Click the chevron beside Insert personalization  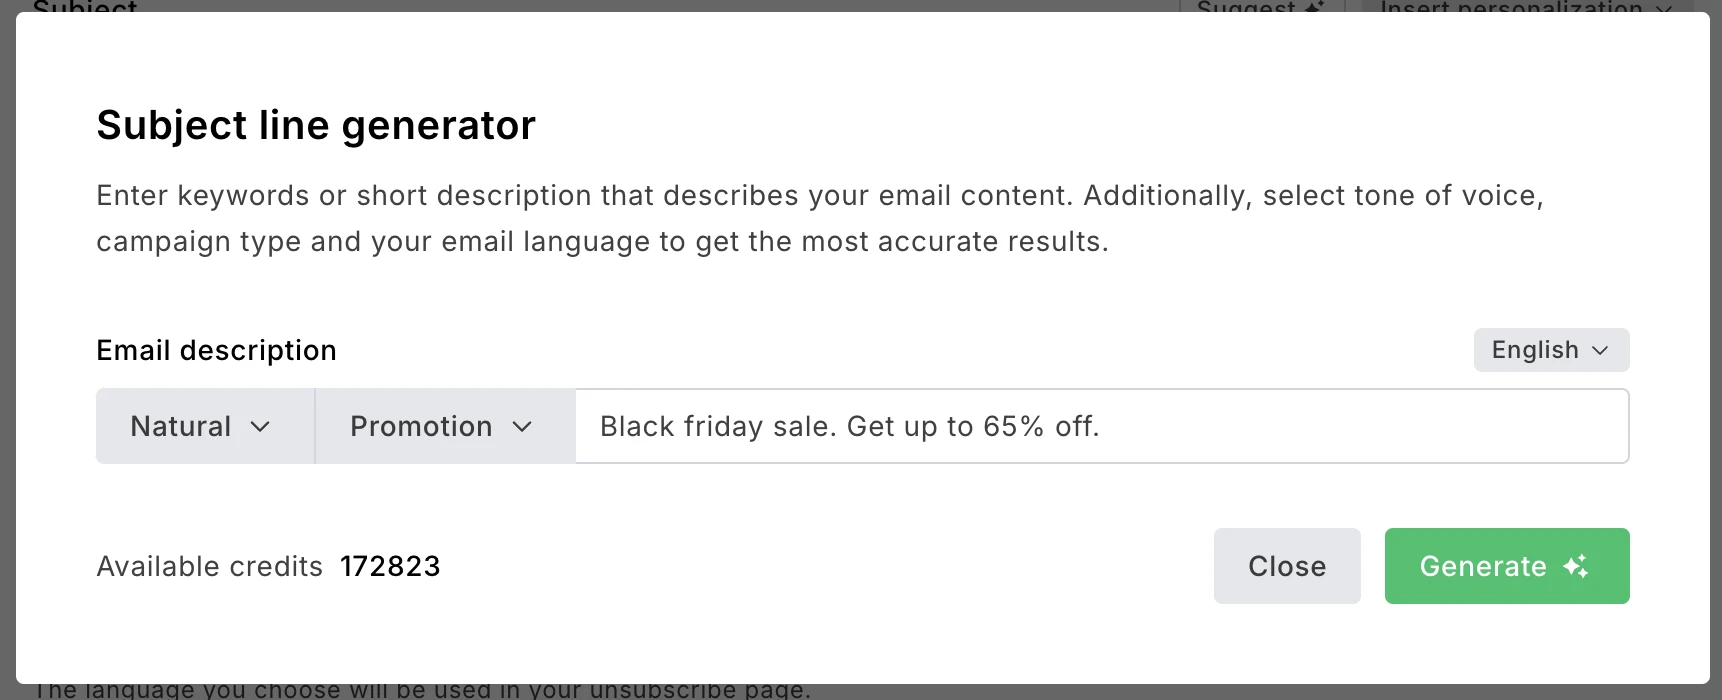(1664, 8)
